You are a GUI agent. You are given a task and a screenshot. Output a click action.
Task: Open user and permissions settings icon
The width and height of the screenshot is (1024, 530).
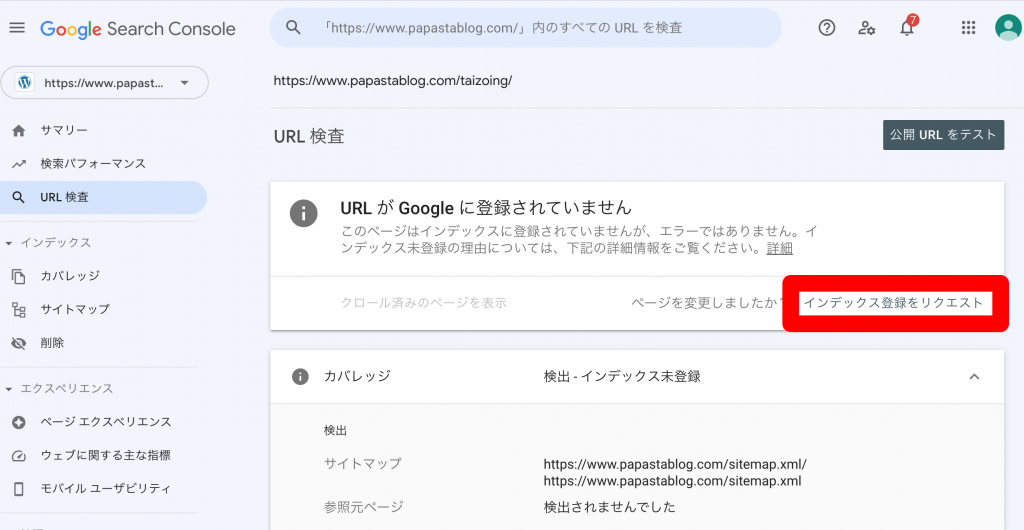pos(866,28)
